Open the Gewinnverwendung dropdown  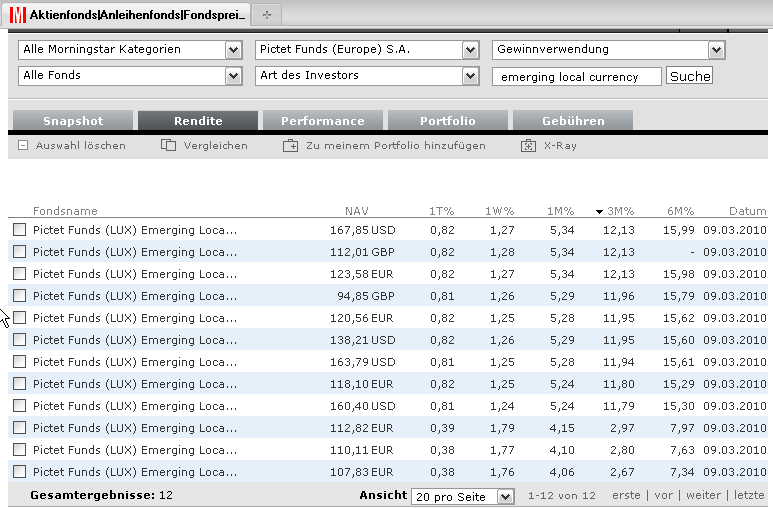(x=608, y=50)
